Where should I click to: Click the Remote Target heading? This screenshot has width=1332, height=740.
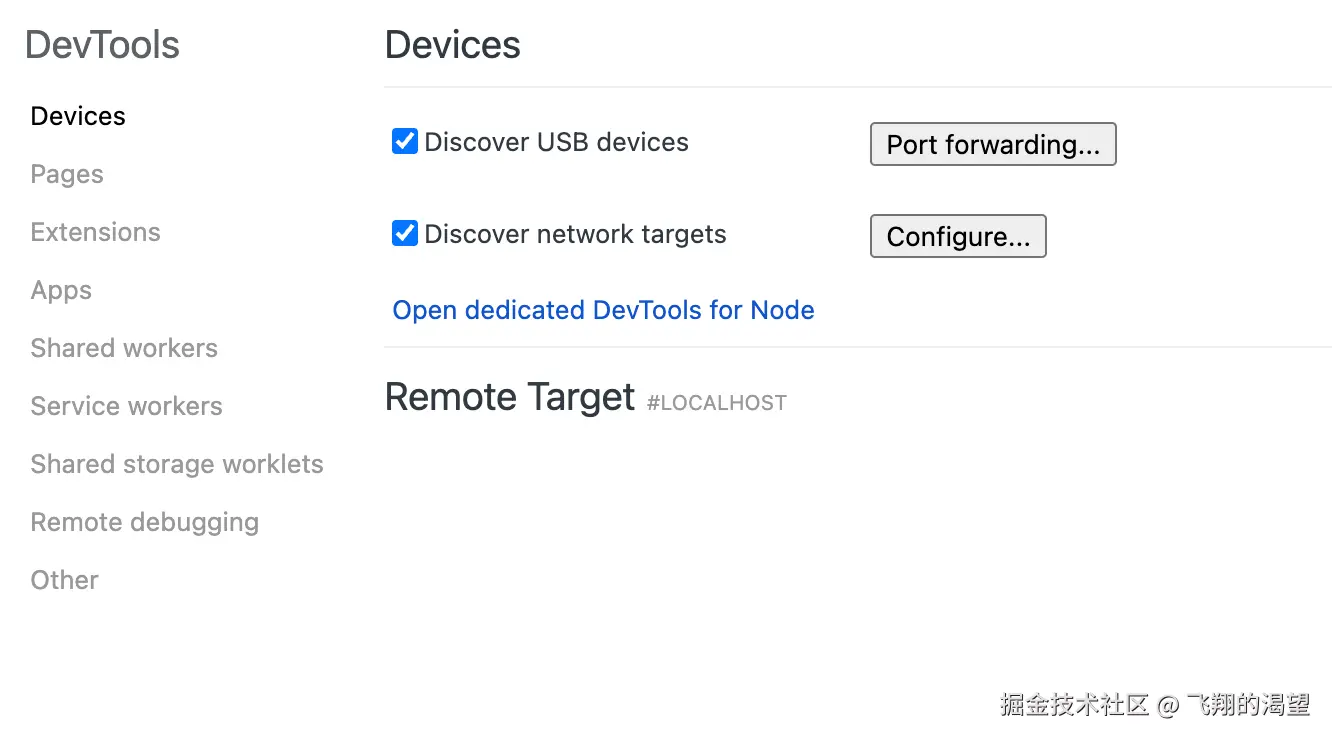point(509,397)
